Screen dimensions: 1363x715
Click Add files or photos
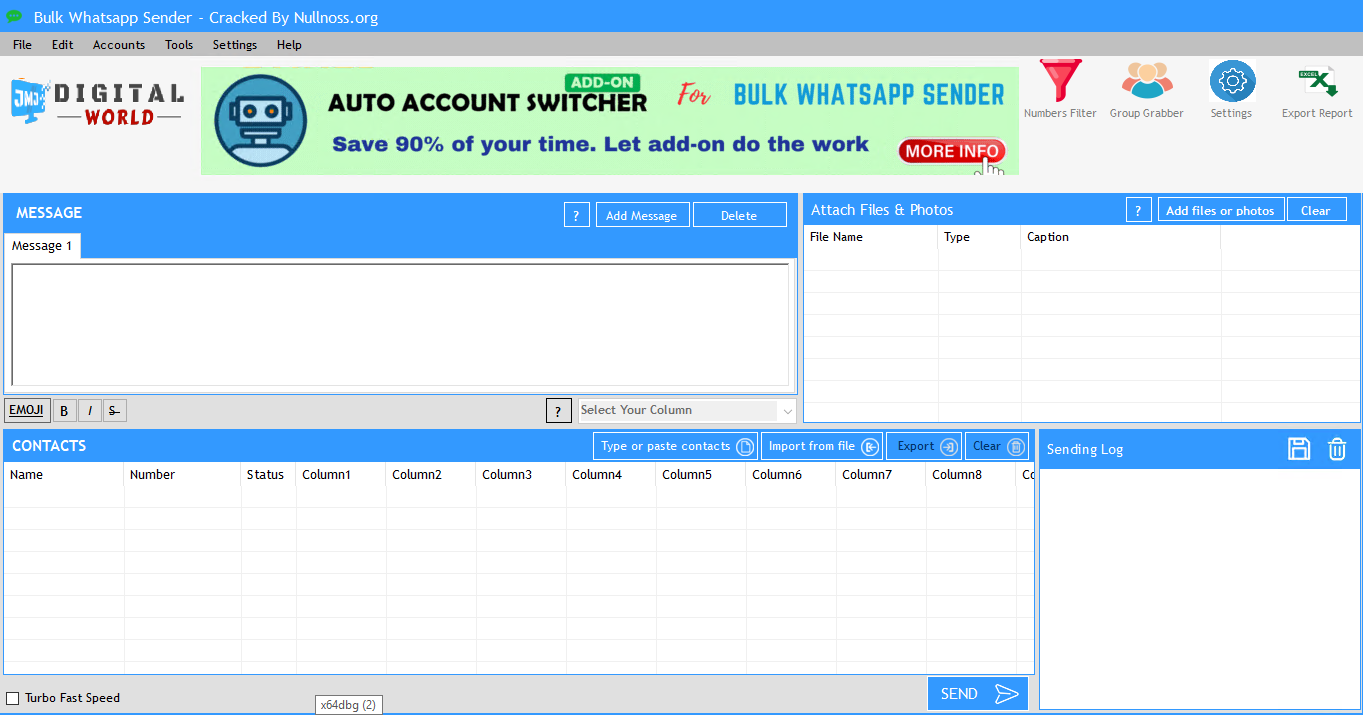[x=1221, y=210]
